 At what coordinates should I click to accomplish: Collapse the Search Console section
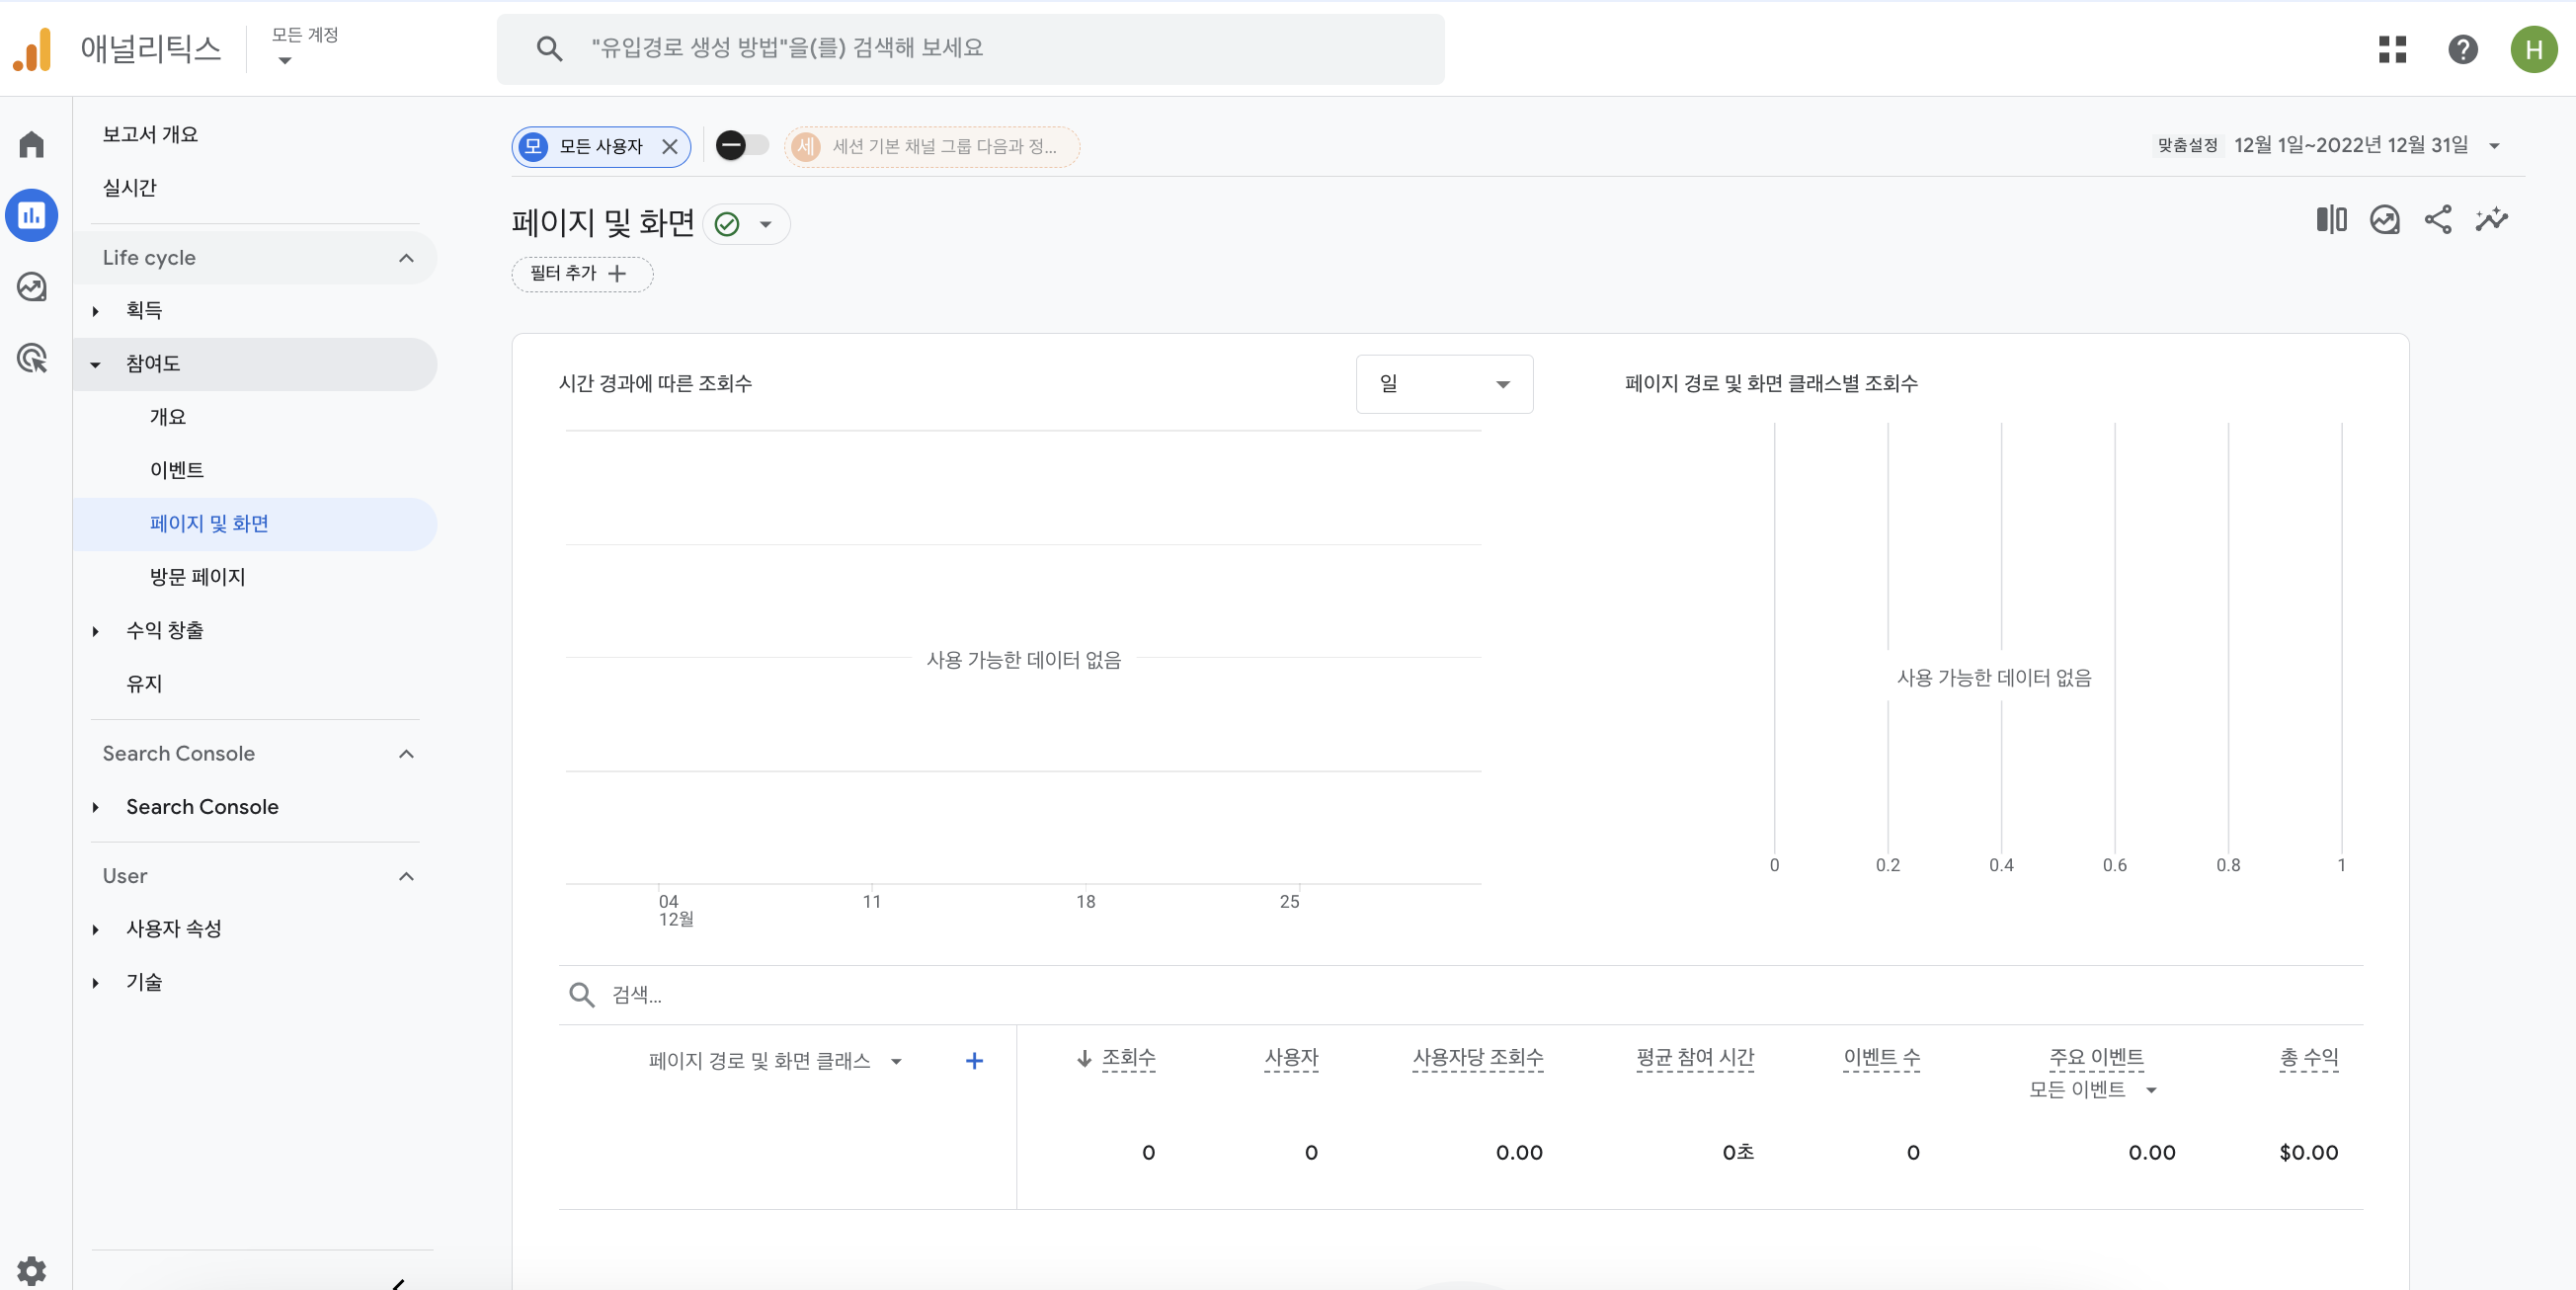tap(406, 754)
